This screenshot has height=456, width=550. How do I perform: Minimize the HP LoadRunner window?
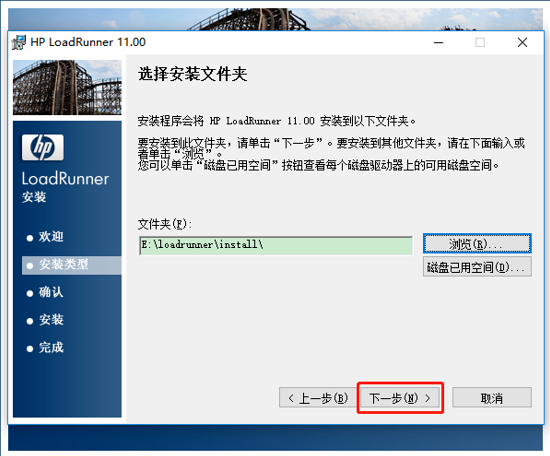coord(438,42)
